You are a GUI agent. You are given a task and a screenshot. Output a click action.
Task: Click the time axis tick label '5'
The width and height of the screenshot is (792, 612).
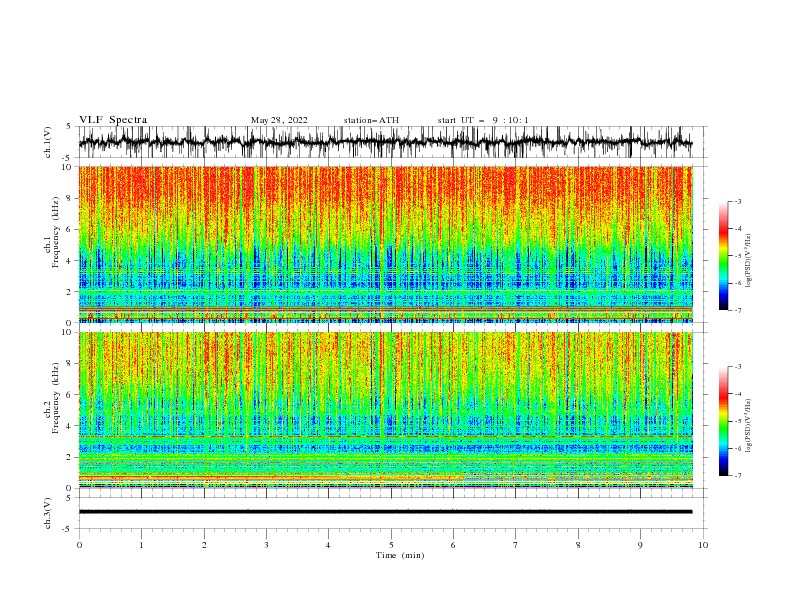(391, 545)
